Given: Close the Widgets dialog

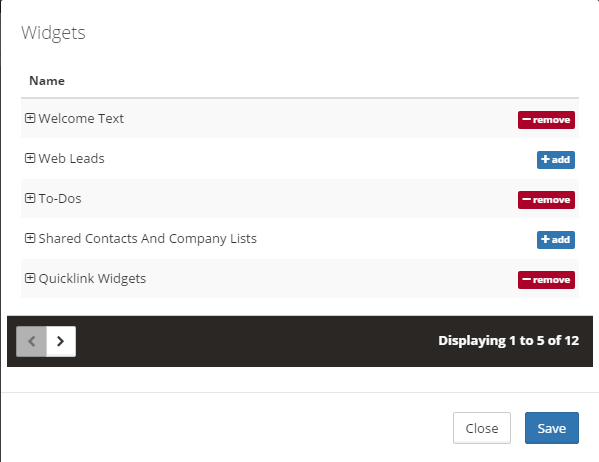Looking at the screenshot, I should [x=482, y=428].
